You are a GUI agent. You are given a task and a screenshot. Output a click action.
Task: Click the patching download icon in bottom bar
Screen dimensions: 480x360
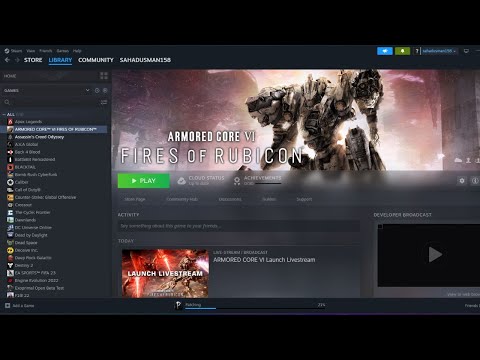(x=178, y=305)
